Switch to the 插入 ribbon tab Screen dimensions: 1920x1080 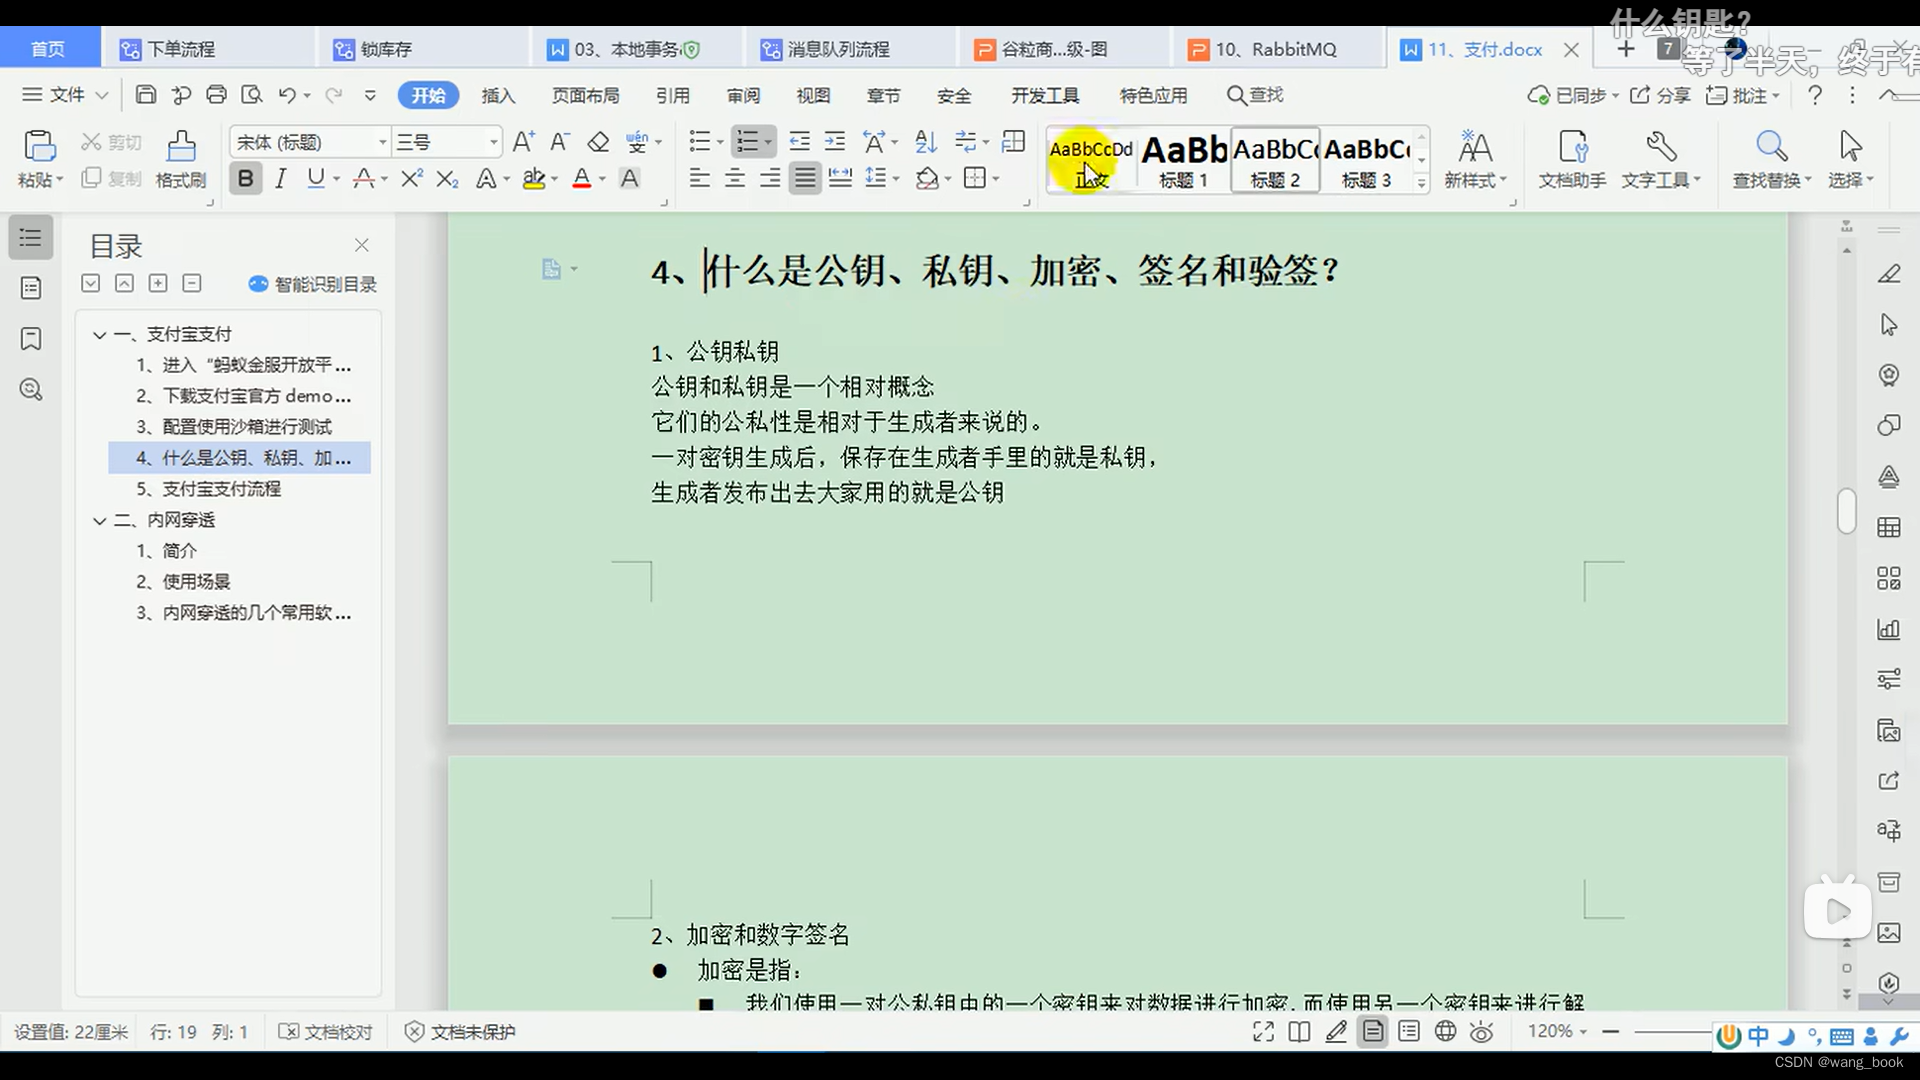498,95
